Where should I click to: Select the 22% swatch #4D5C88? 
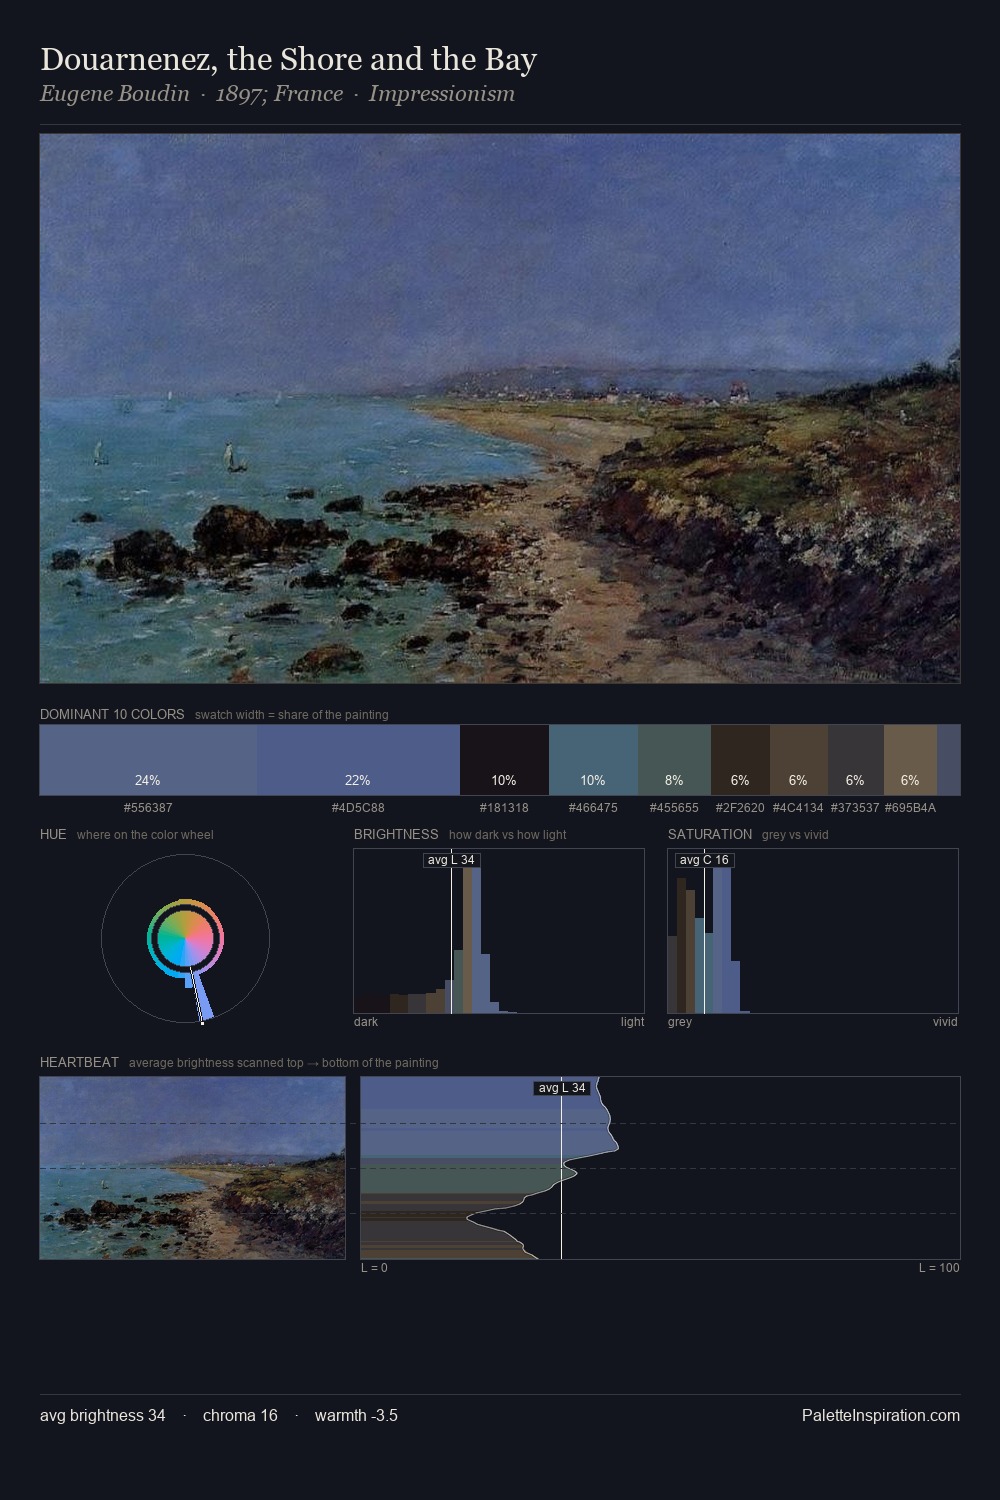pyautogui.click(x=358, y=760)
